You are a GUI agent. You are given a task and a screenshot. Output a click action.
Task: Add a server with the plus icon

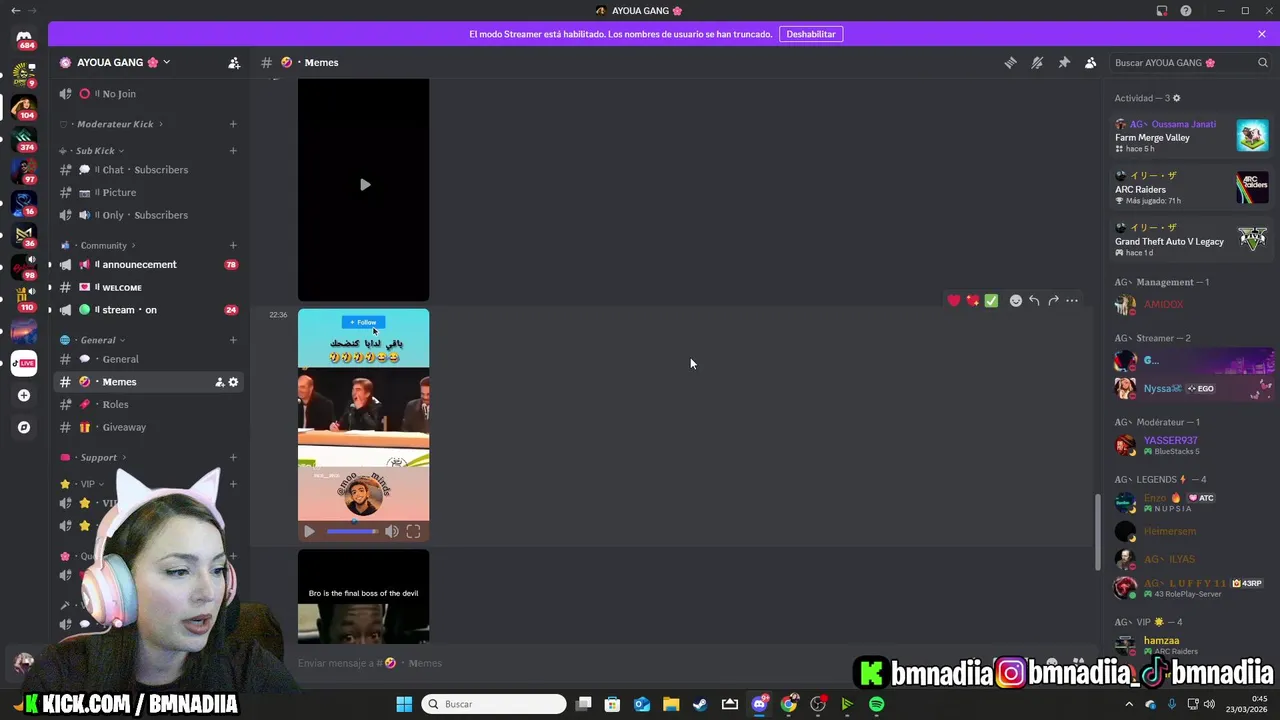[x=24, y=395]
